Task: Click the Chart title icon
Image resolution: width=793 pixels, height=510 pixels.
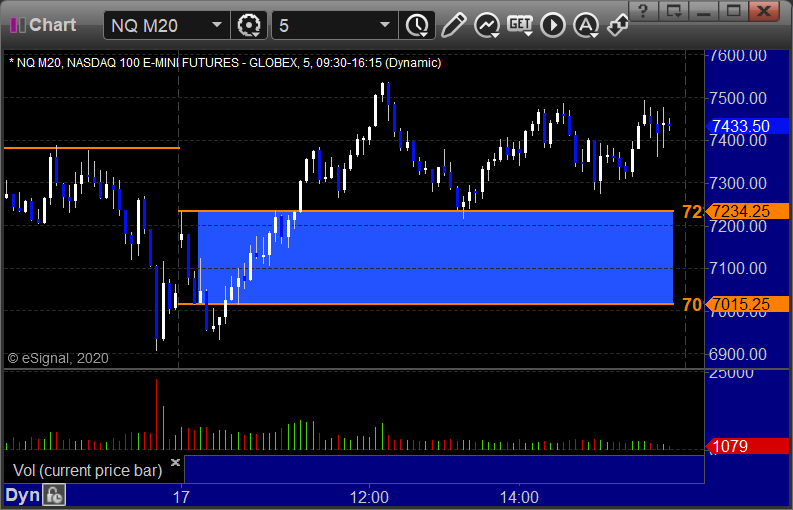Action: [18, 25]
